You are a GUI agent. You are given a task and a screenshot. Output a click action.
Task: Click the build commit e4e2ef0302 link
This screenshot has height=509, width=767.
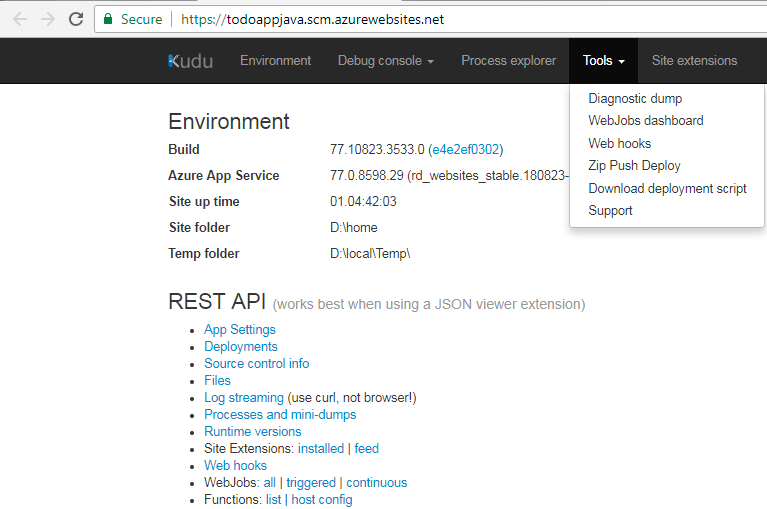click(x=465, y=150)
